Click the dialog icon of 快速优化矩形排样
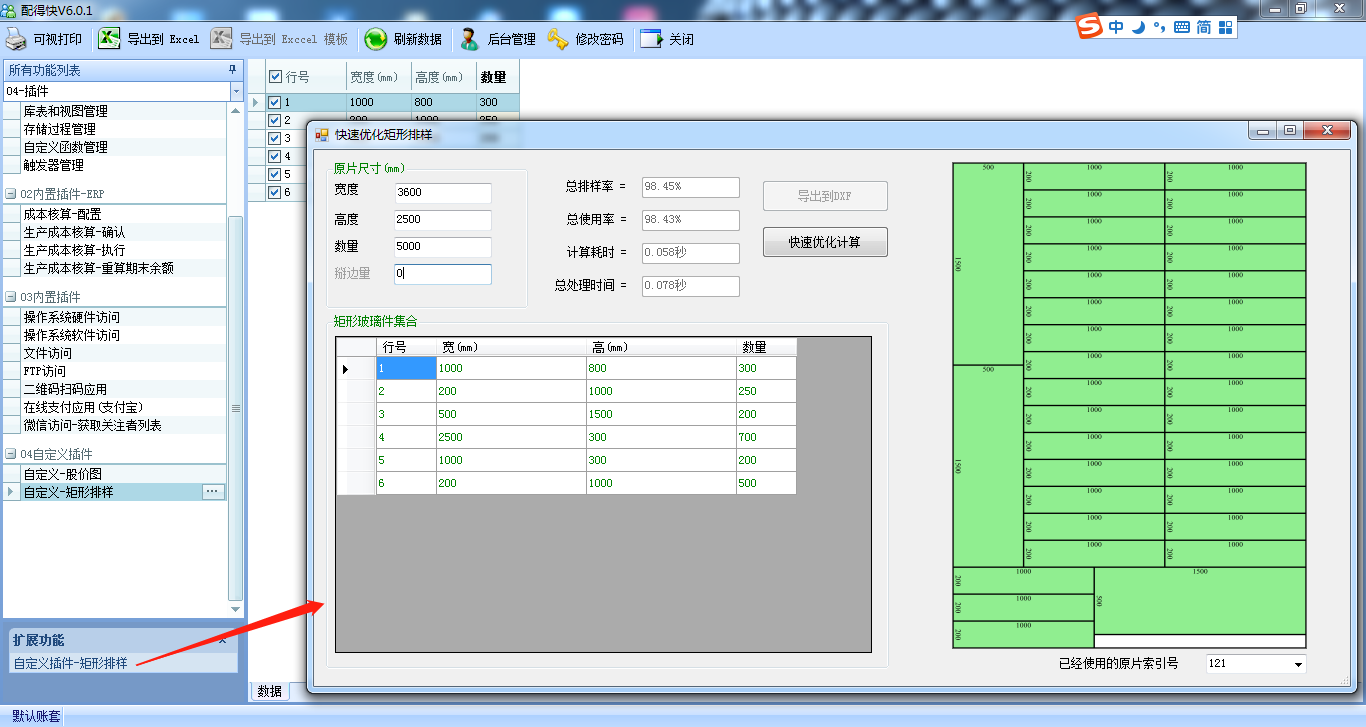Image resolution: width=1366 pixels, height=727 pixels. click(322, 133)
